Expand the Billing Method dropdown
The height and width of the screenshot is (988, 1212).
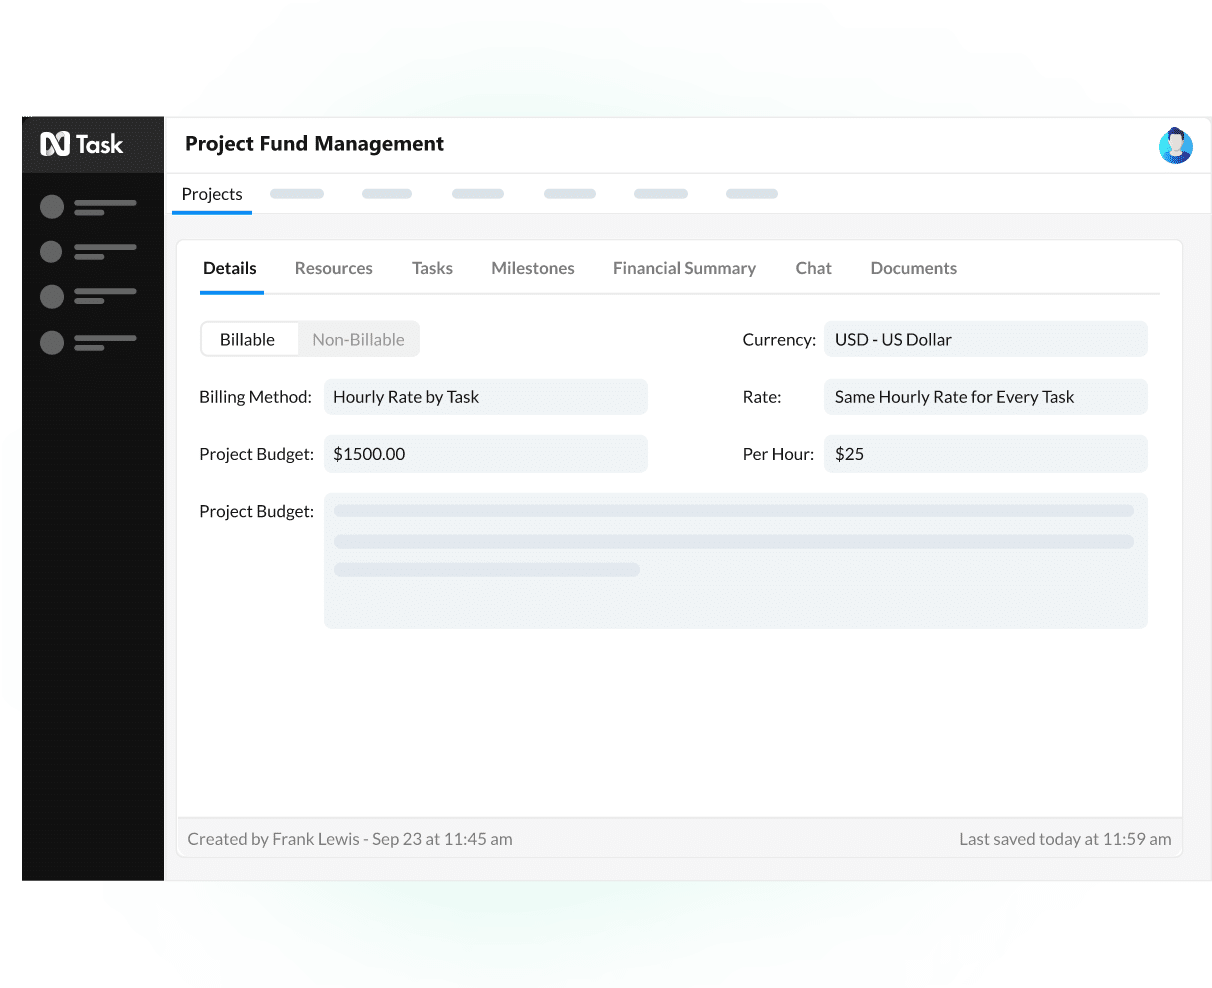click(485, 397)
